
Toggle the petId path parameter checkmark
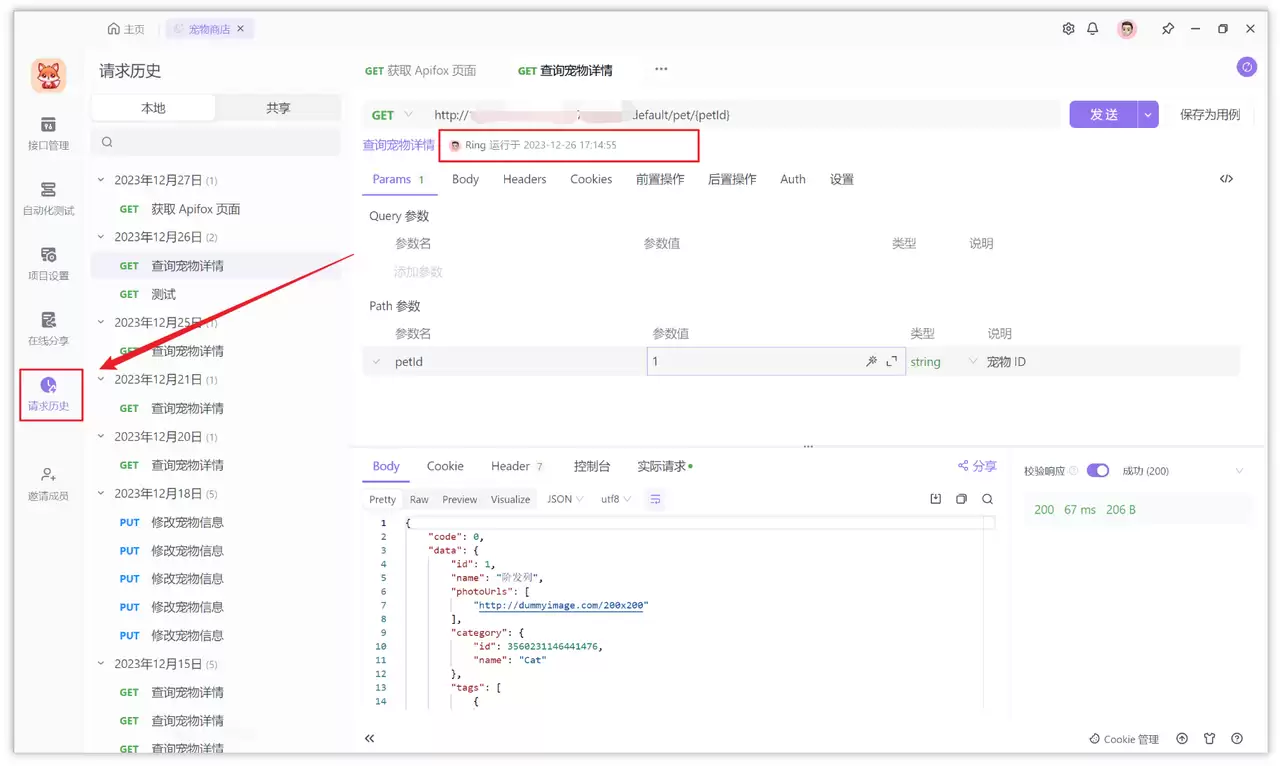pyautogui.click(x=377, y=362)
